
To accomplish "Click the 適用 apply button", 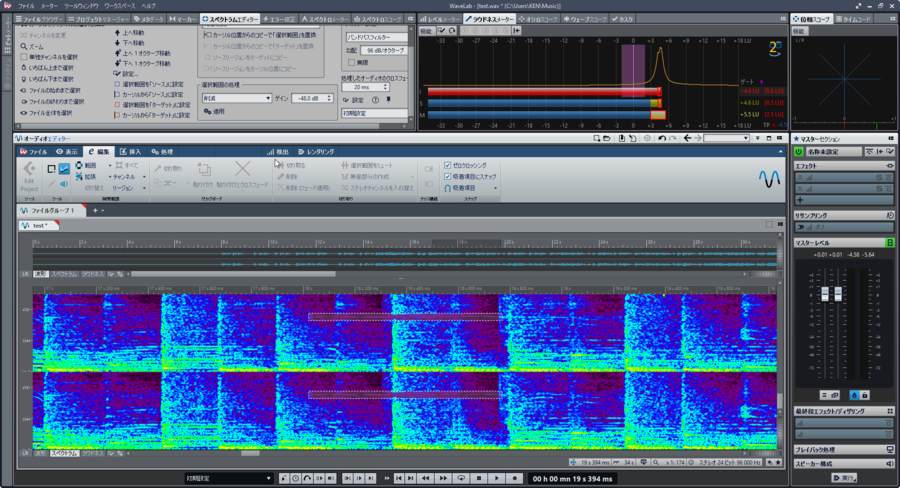I will coord(214,112).
